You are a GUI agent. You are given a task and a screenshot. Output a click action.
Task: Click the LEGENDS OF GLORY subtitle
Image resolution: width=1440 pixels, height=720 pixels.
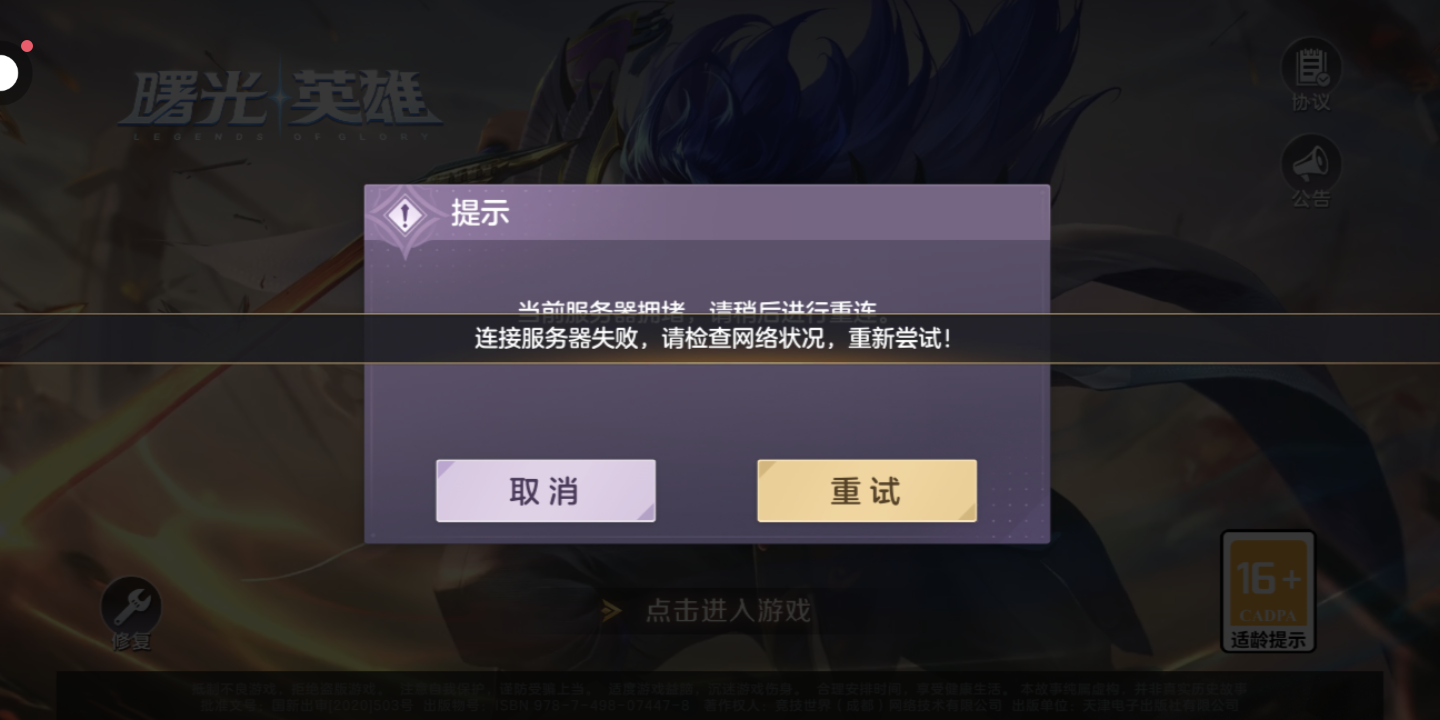click(x=279, y=135)
